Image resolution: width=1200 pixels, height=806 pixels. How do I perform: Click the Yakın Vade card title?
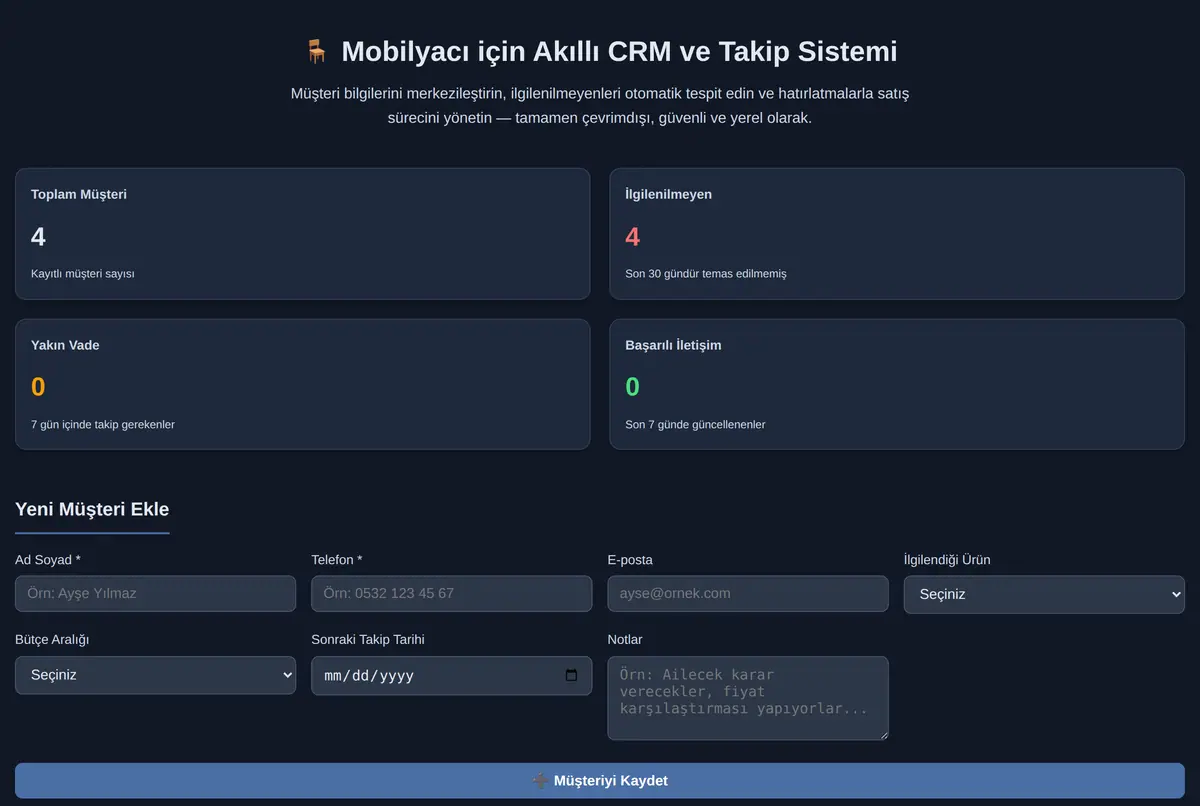click(65, 345)
